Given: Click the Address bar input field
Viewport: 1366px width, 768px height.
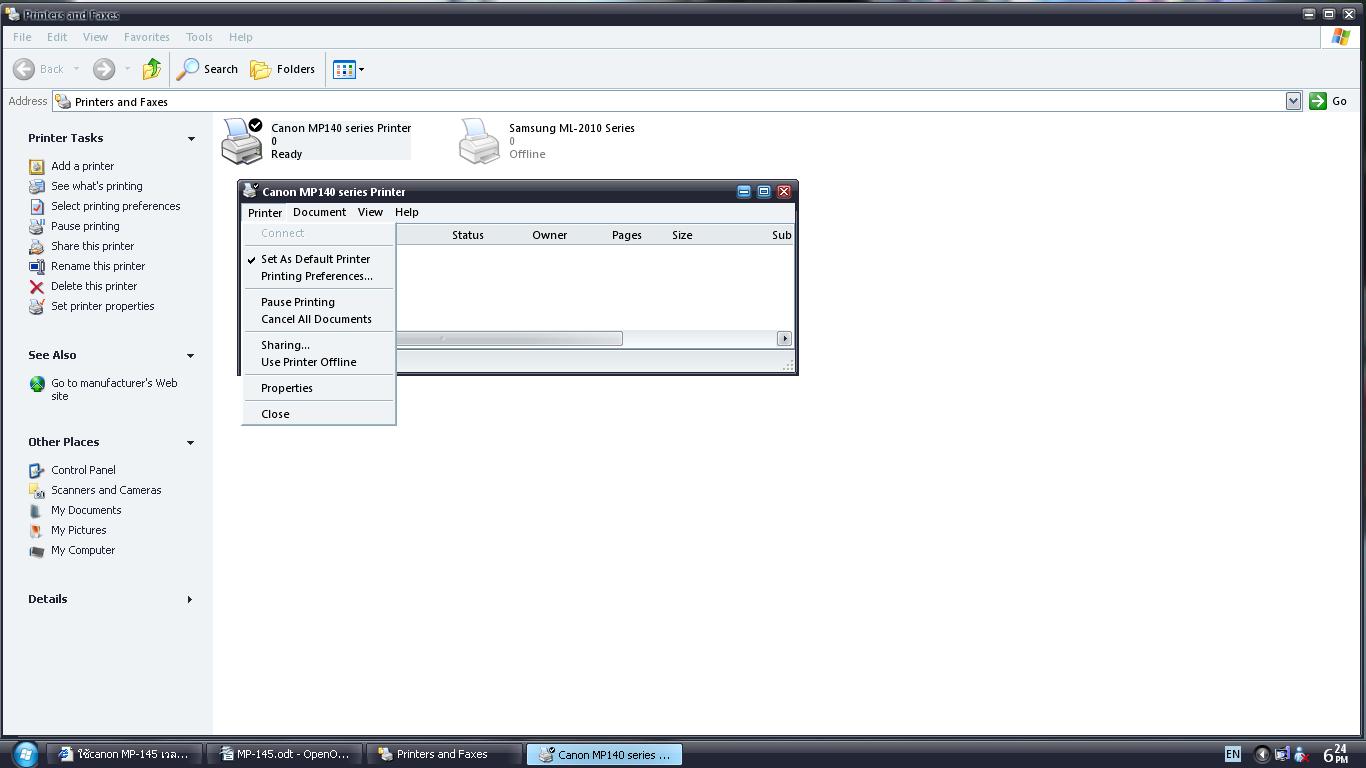Looking at the screenshot, I should point(670,101).
